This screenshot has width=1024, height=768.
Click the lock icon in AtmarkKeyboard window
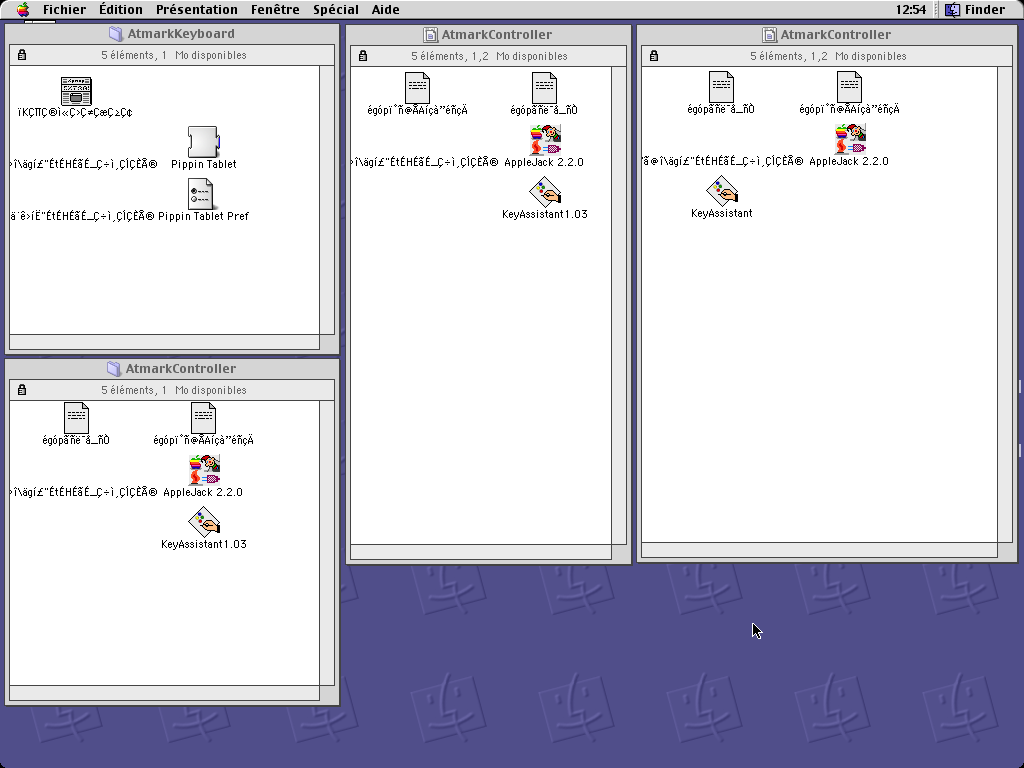coord(22,55)
